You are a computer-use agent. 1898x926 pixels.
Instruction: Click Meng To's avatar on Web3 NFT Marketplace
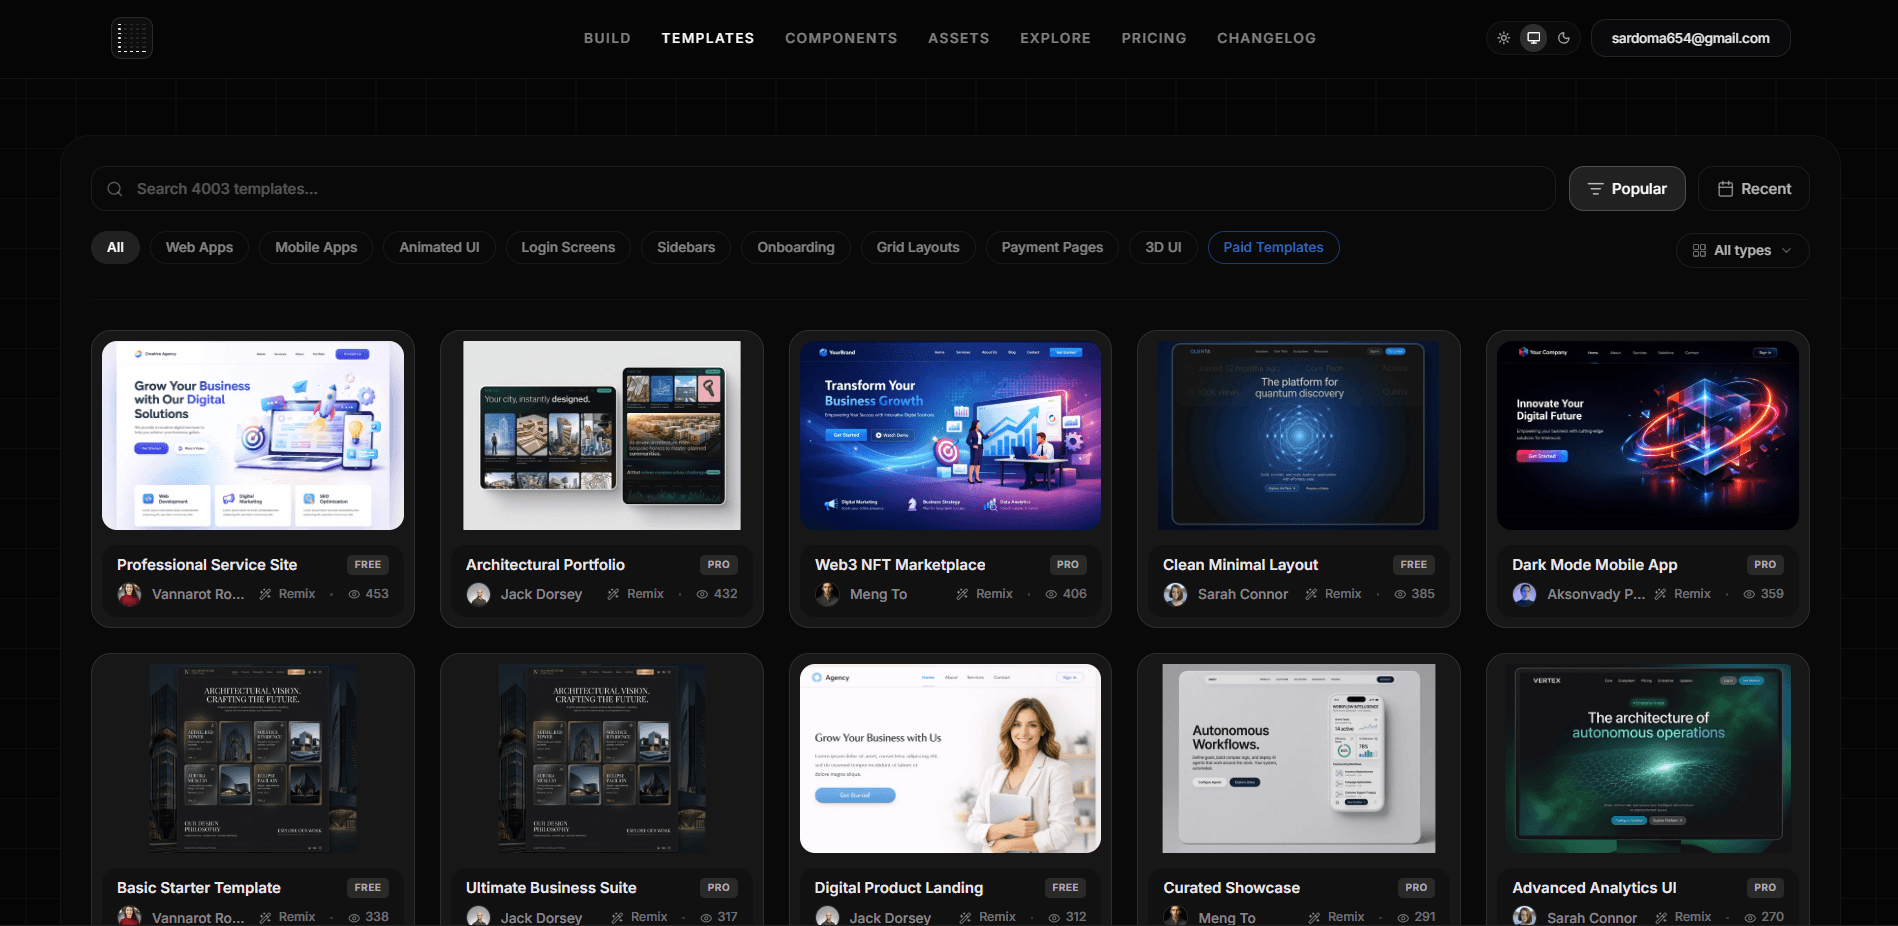coord(827,594)
